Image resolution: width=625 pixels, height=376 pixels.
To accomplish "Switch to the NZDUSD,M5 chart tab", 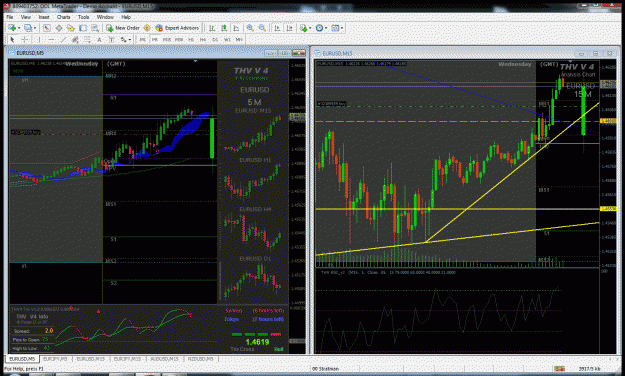I will tap(200, 359).
